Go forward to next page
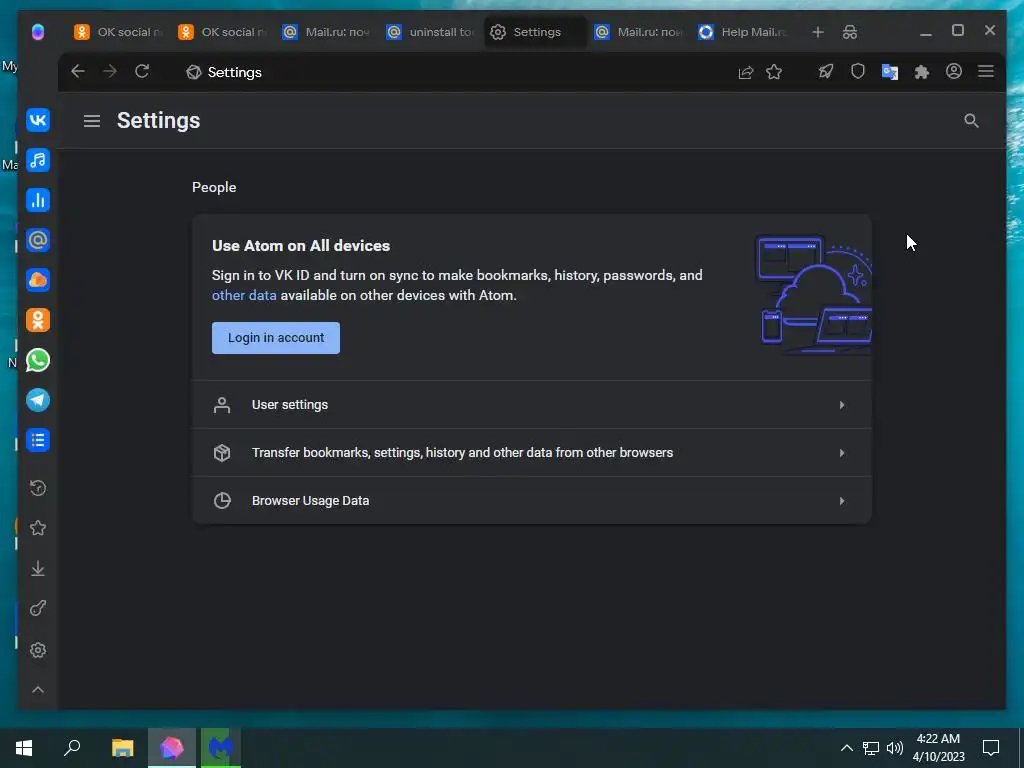The height and width of the screenshot is (768, 1024). point(110,71)
